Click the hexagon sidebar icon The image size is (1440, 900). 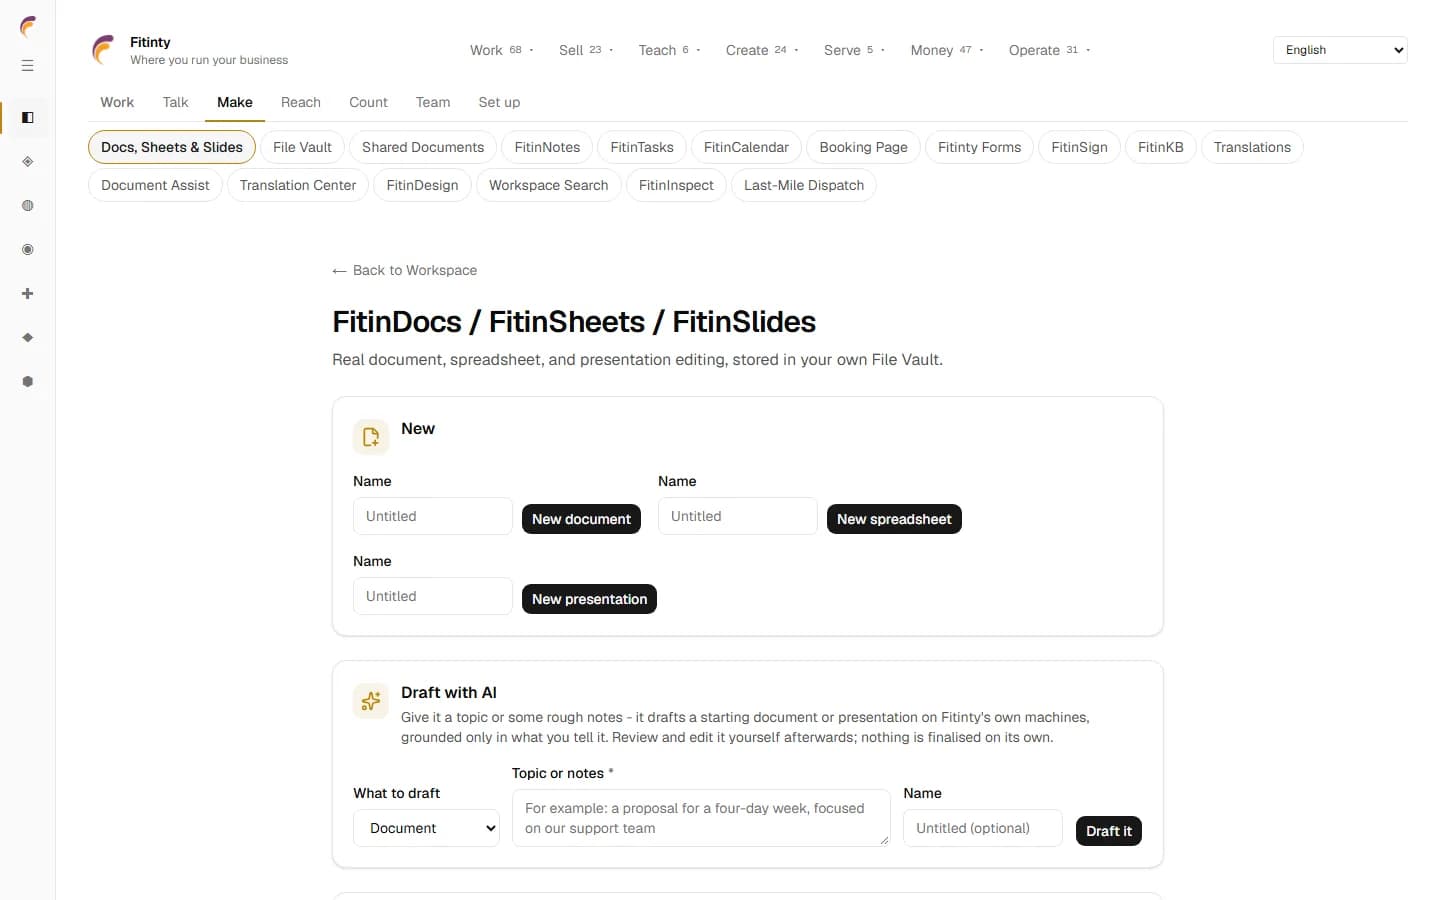27,382
